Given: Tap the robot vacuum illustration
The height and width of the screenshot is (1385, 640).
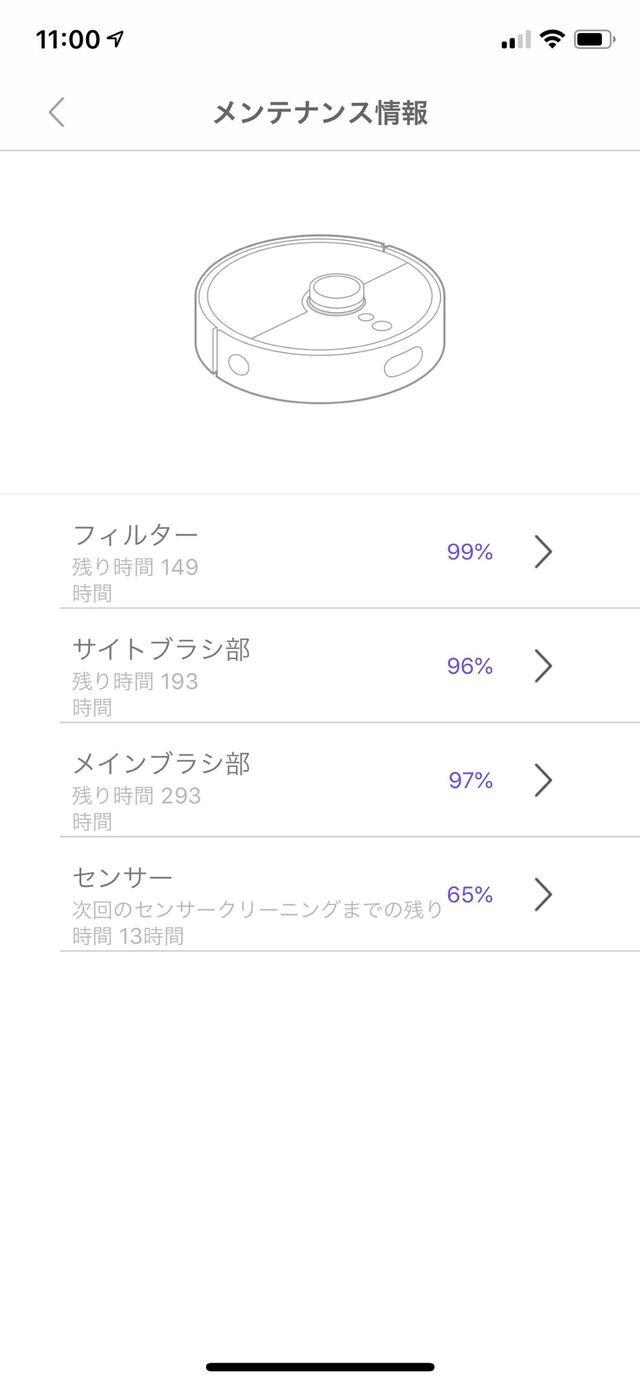Looking at the screenshot, I should pyautogui.click(x=320, y=319).
